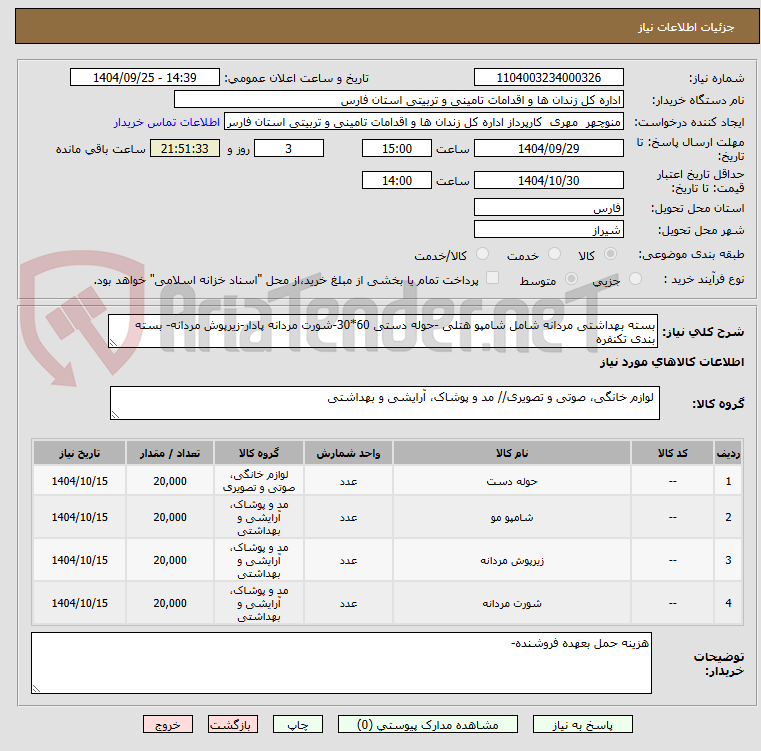
Task: Click the توضیحات خریدار text area
Action: (341, 663)
